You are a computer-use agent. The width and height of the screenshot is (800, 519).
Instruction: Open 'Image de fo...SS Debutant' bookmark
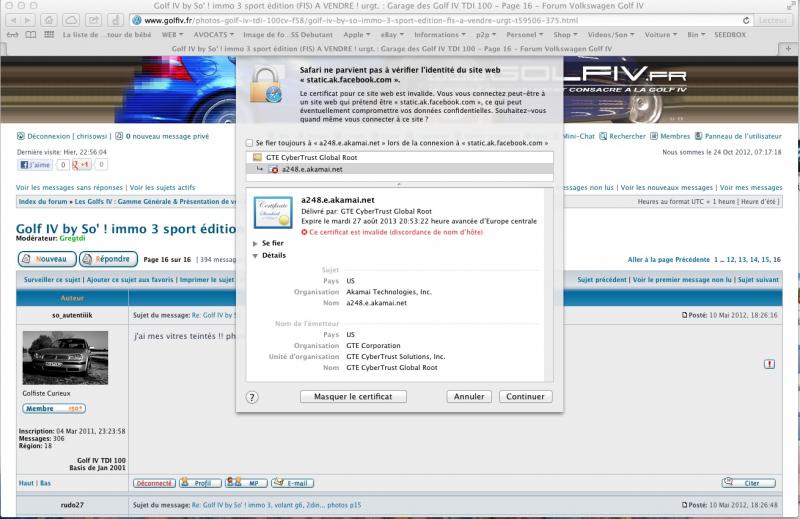288,35
